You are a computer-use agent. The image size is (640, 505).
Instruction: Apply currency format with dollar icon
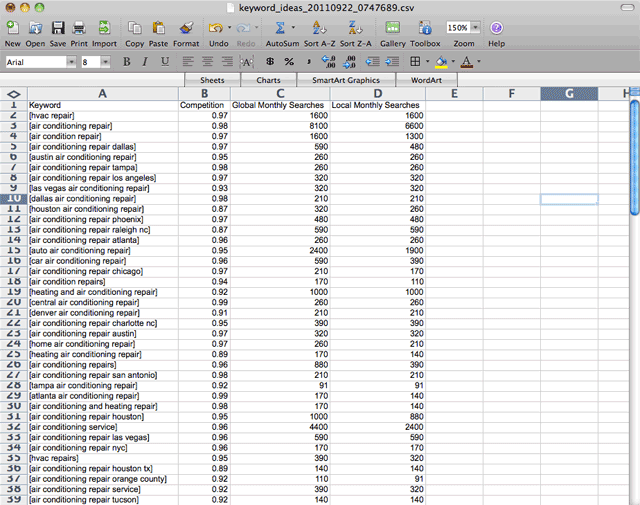point(270,62)
